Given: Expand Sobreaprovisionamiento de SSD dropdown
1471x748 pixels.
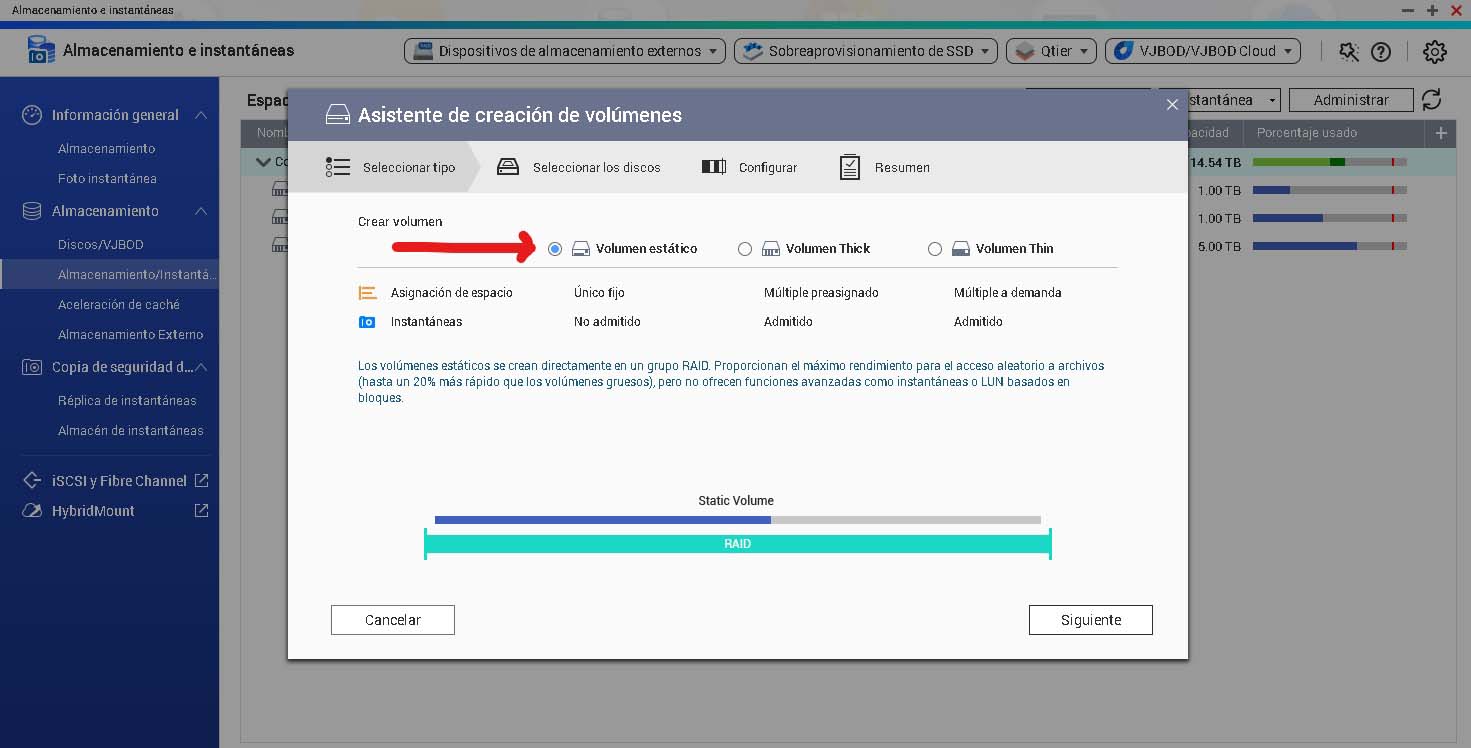Looking at the screenshot, I should 865,51.
